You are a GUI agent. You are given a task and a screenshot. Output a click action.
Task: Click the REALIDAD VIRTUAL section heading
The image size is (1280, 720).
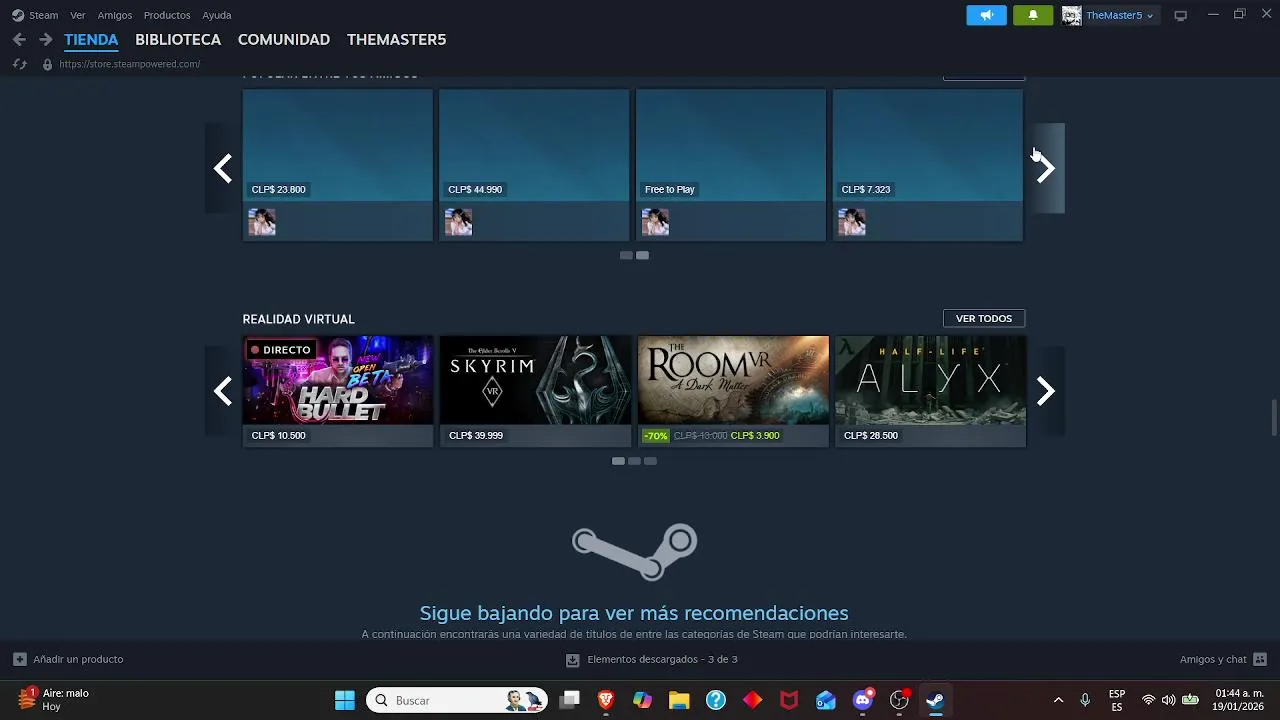298,319
